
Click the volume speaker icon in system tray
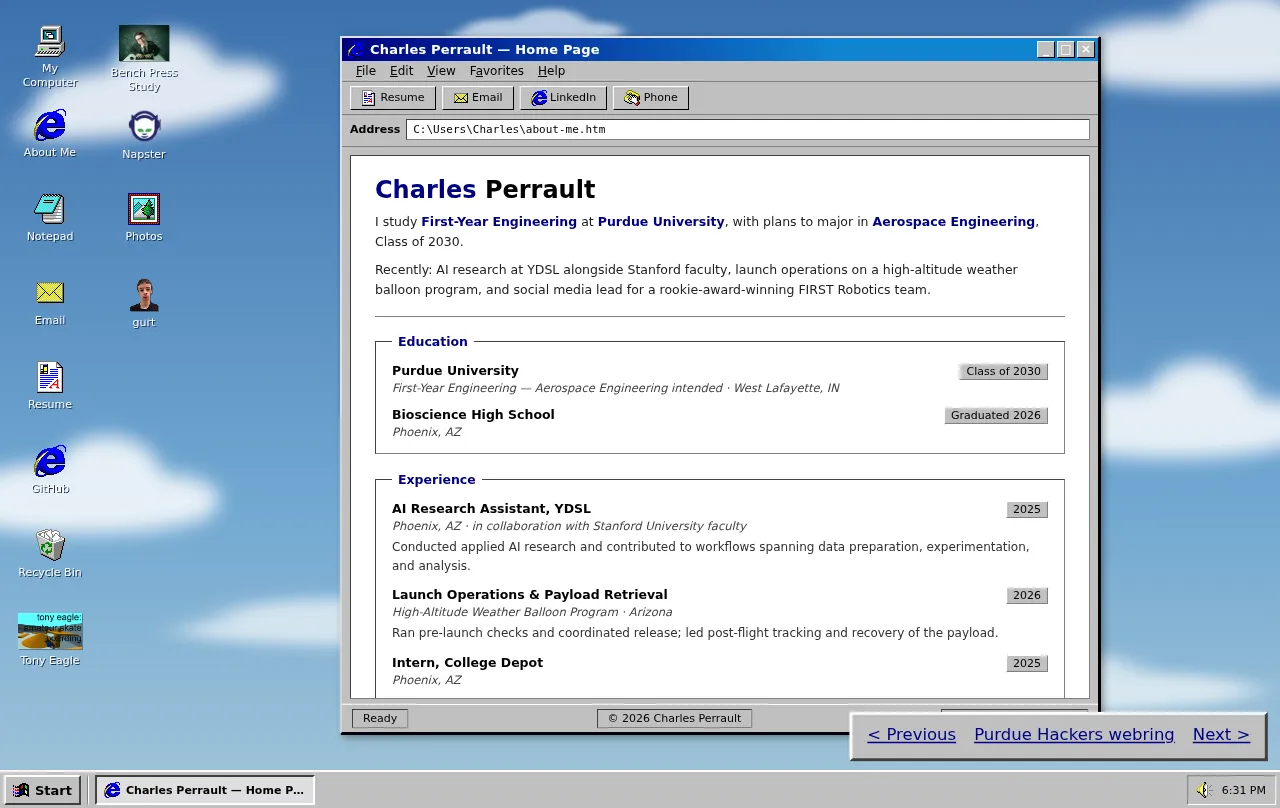point(1205,790)
